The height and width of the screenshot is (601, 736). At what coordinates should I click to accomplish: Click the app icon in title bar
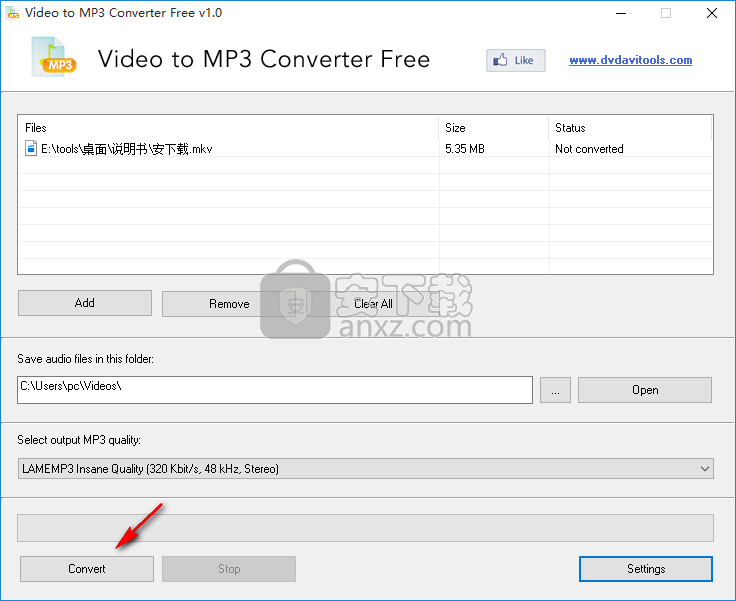click(x=12, y=13)
